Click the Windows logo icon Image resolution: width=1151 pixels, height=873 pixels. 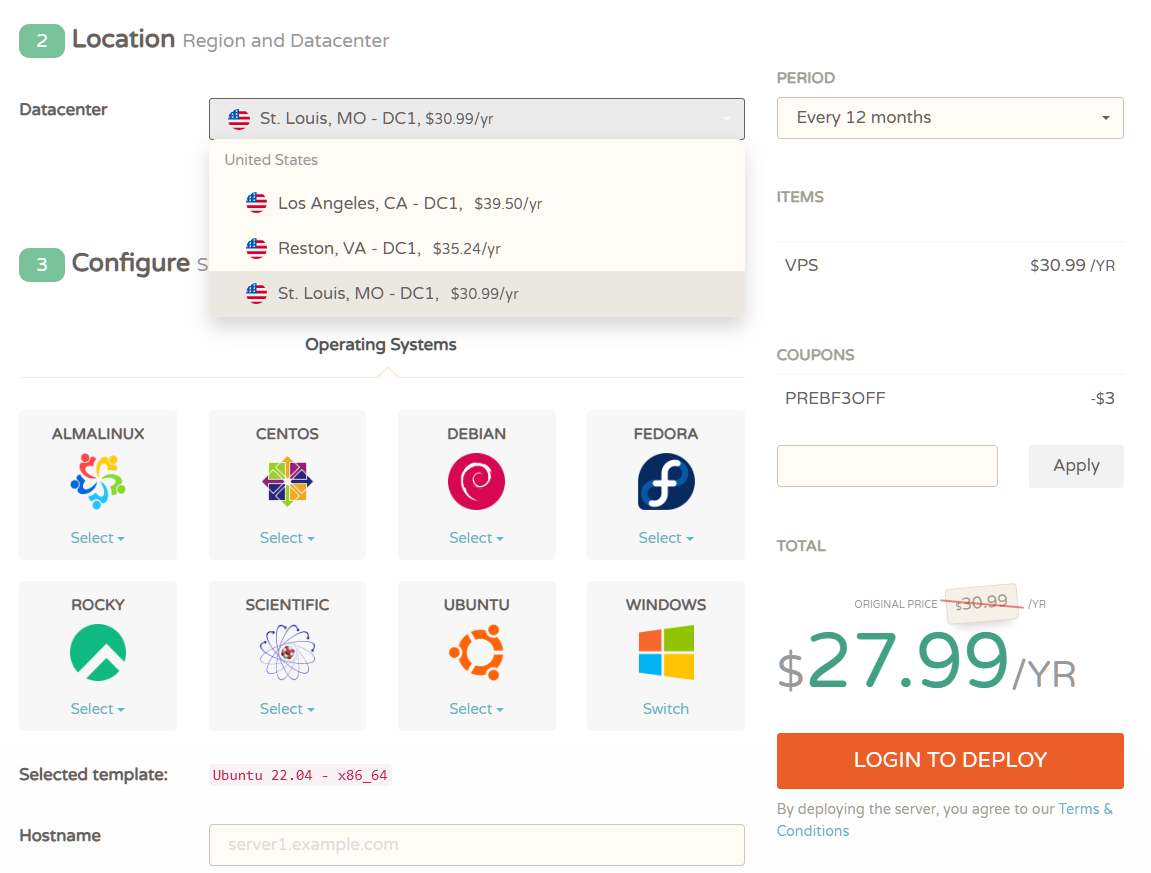[665, 652]
